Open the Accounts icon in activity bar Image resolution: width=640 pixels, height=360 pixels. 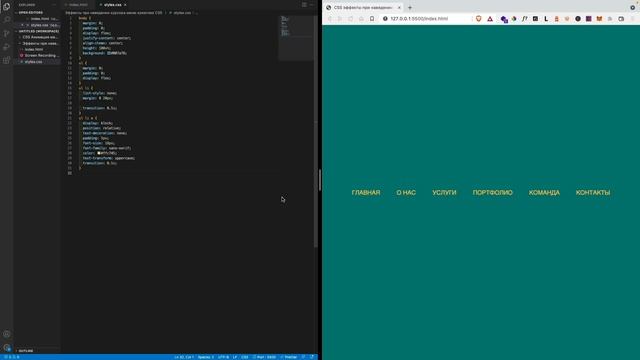7,334
